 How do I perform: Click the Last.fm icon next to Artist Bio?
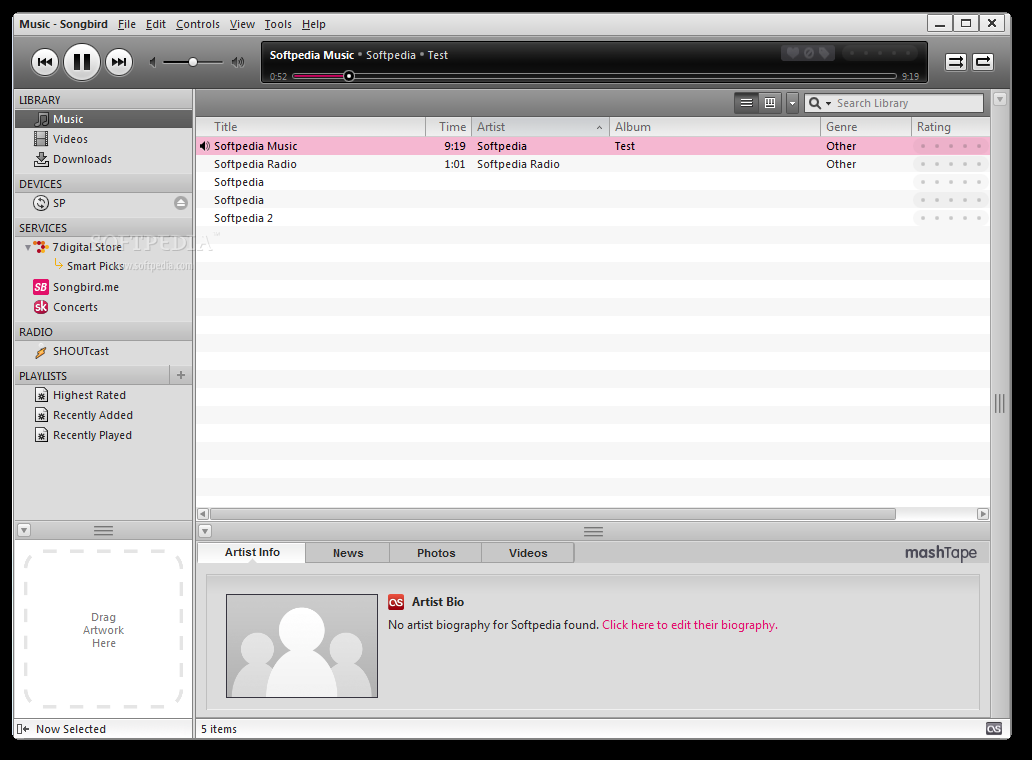click(x=396, y=602)
